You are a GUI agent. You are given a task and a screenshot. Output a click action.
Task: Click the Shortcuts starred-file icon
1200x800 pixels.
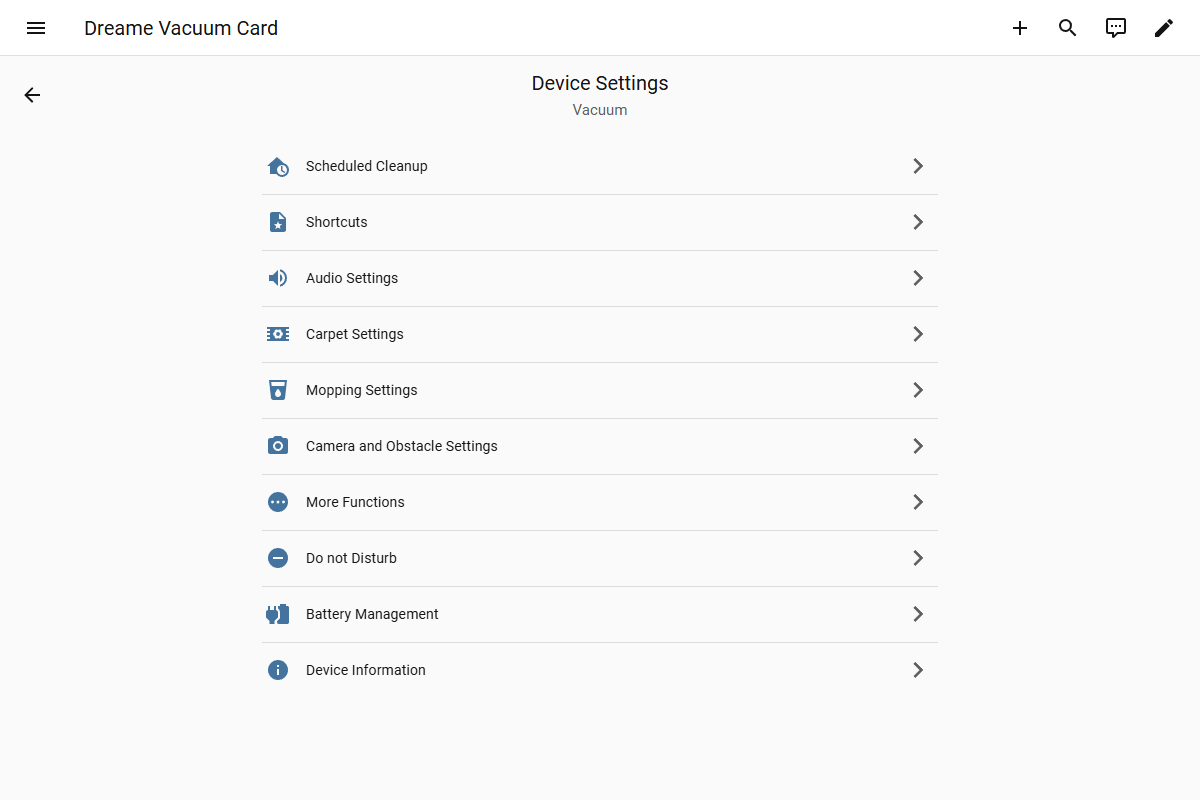(x=278, y=222)
